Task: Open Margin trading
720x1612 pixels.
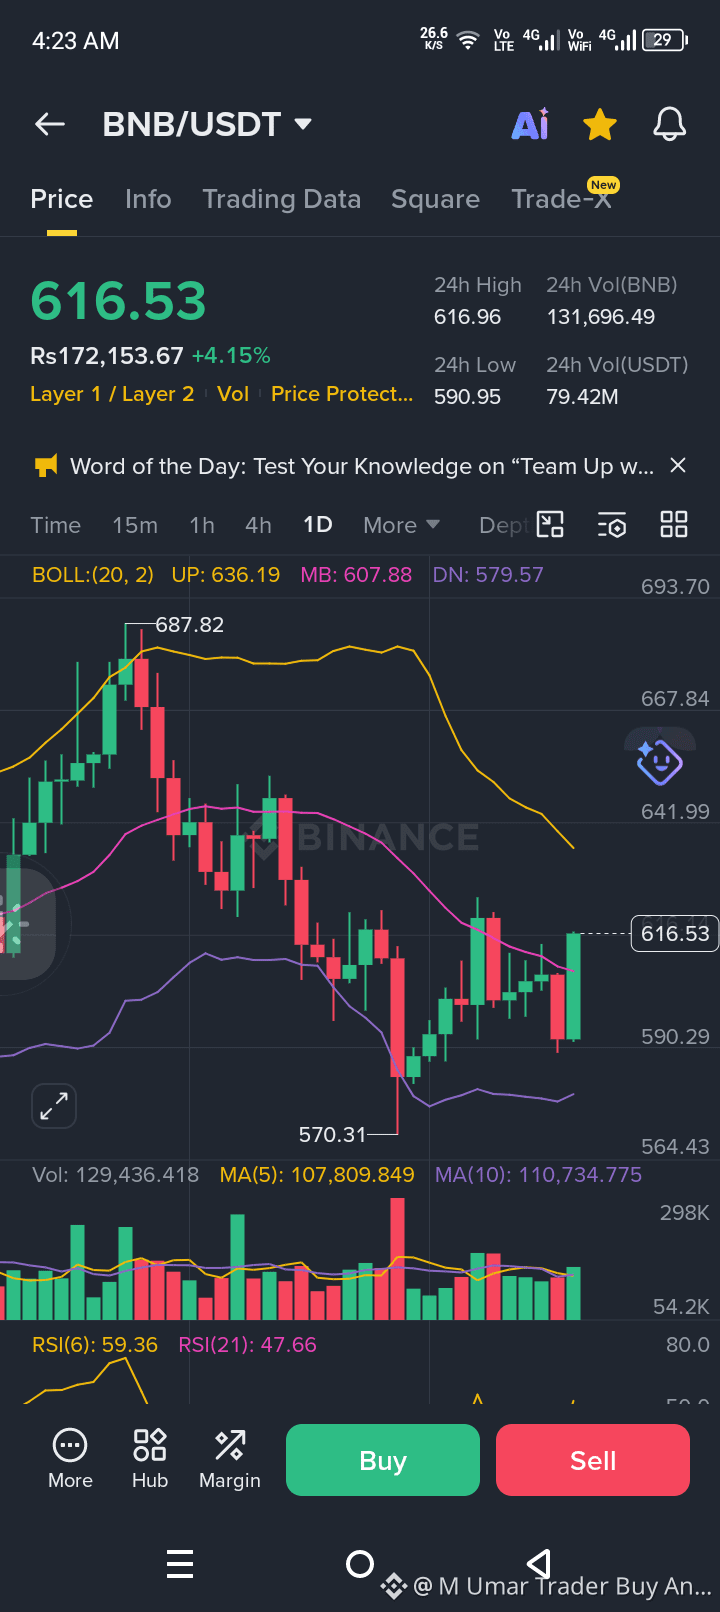Action: coord(230,1459)
